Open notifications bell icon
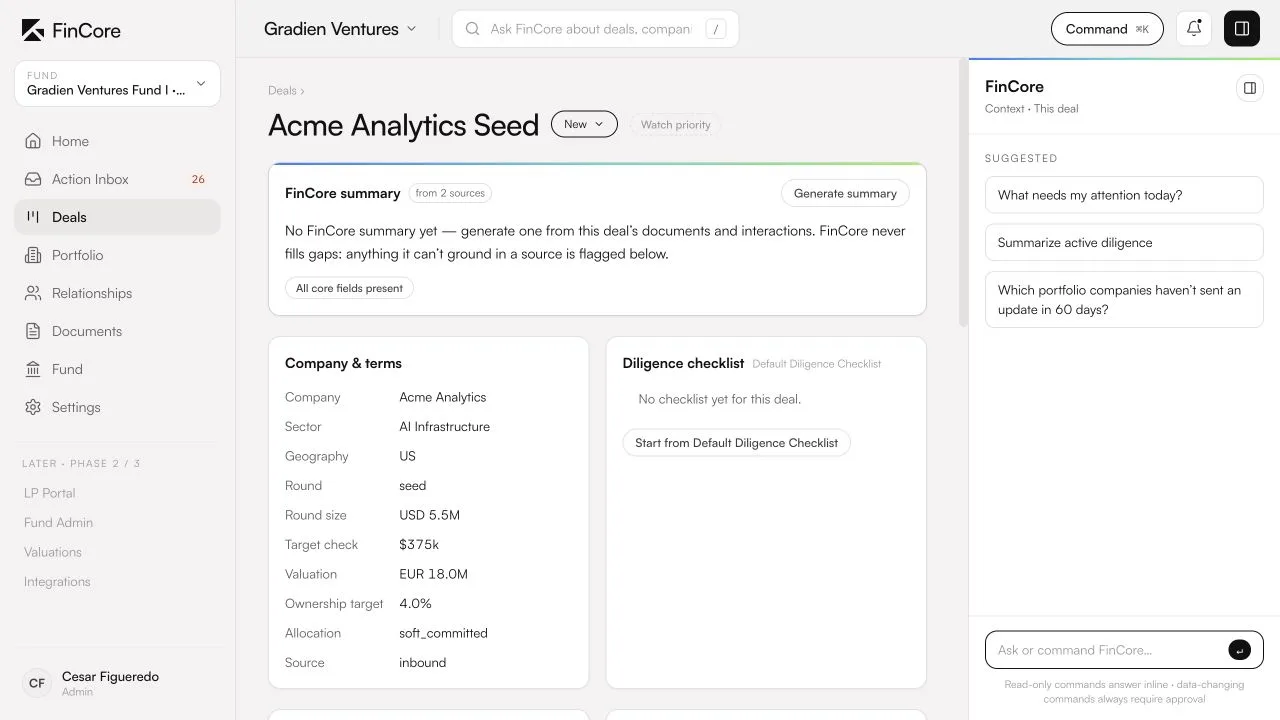The width and height of the screenshot is (1280, 720). (x=1194, y=29)
